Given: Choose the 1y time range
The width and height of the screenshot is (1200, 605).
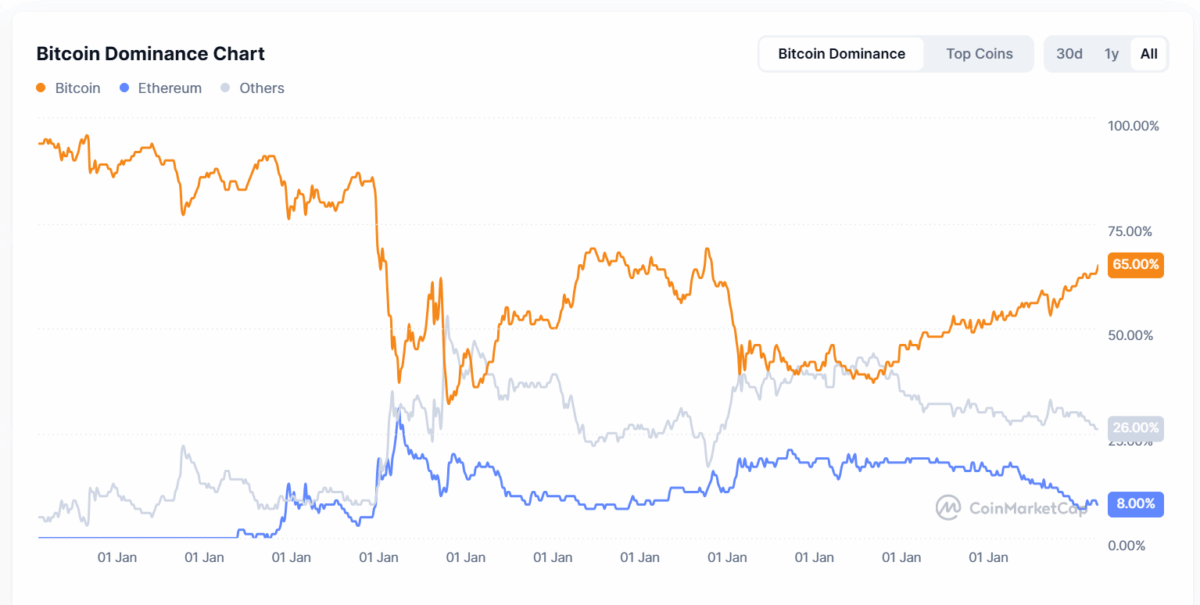Looking at the screenshot, I should click(1111, 54).
